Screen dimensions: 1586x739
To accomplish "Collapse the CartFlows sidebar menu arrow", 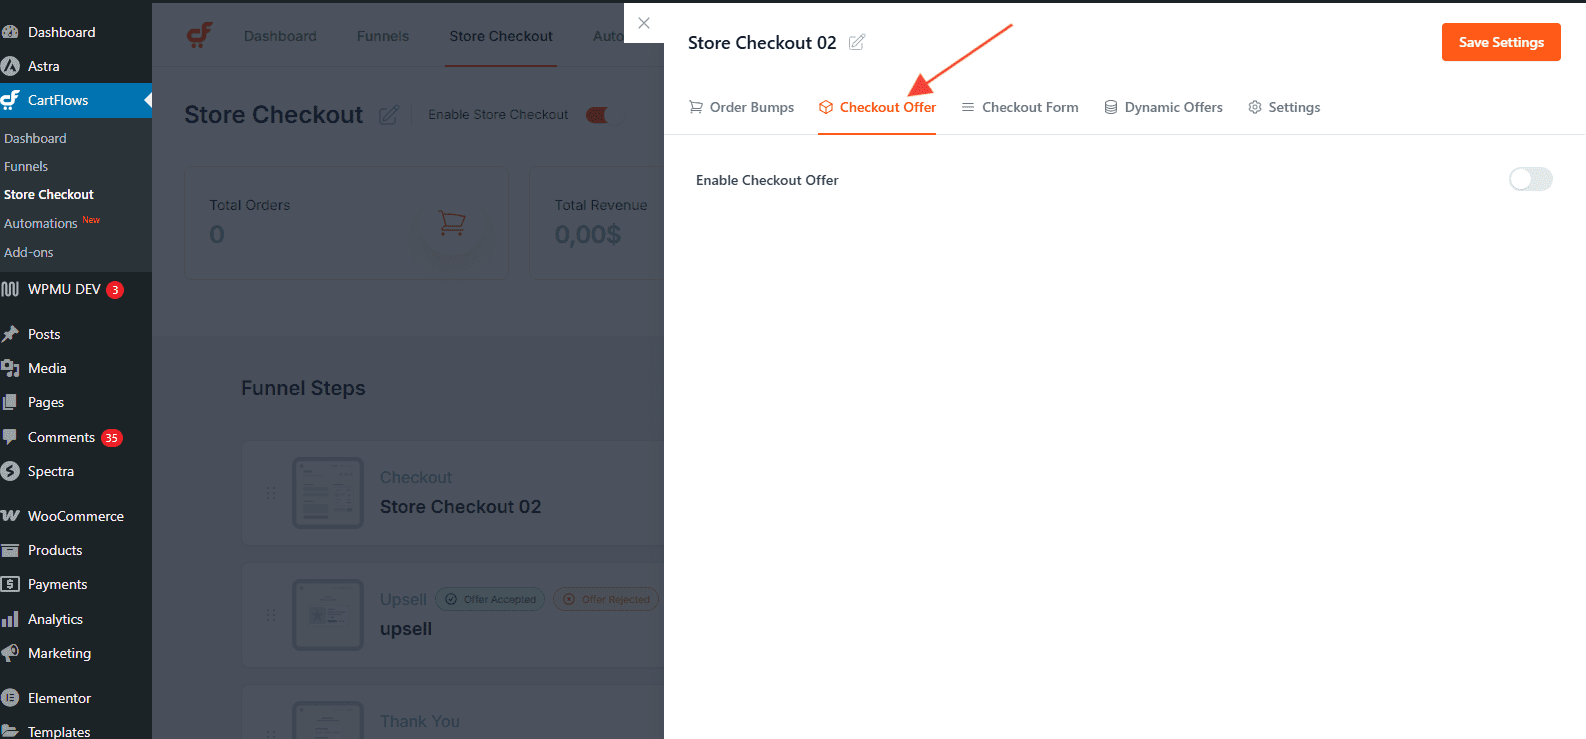I will point(147,100).
